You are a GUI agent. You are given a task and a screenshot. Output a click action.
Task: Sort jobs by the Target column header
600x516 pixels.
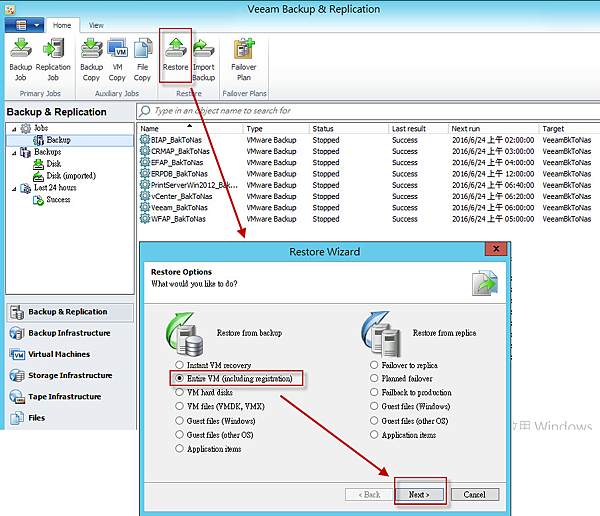pos(570,129)
